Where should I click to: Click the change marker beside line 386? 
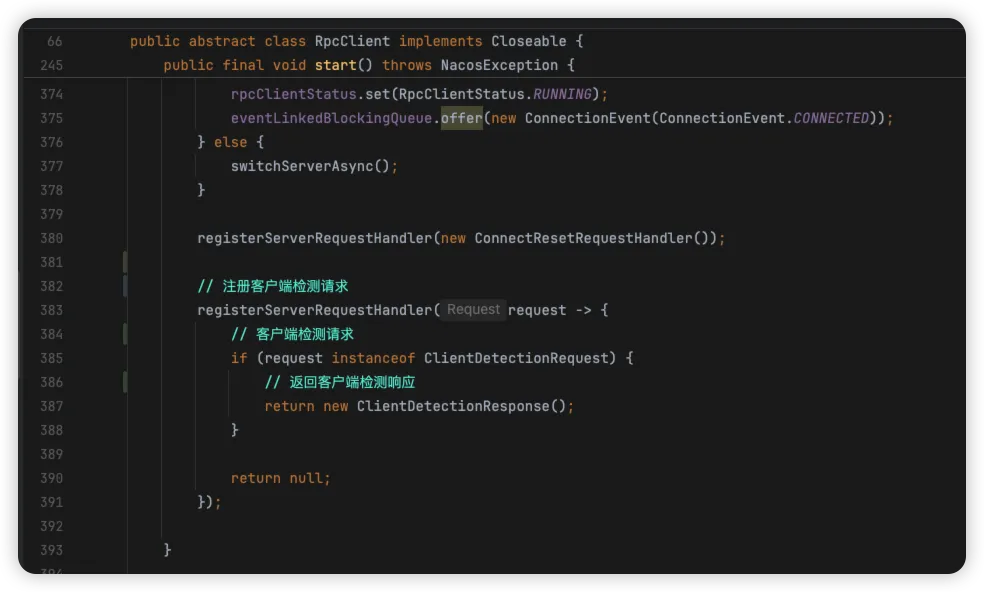pos(125,382)
